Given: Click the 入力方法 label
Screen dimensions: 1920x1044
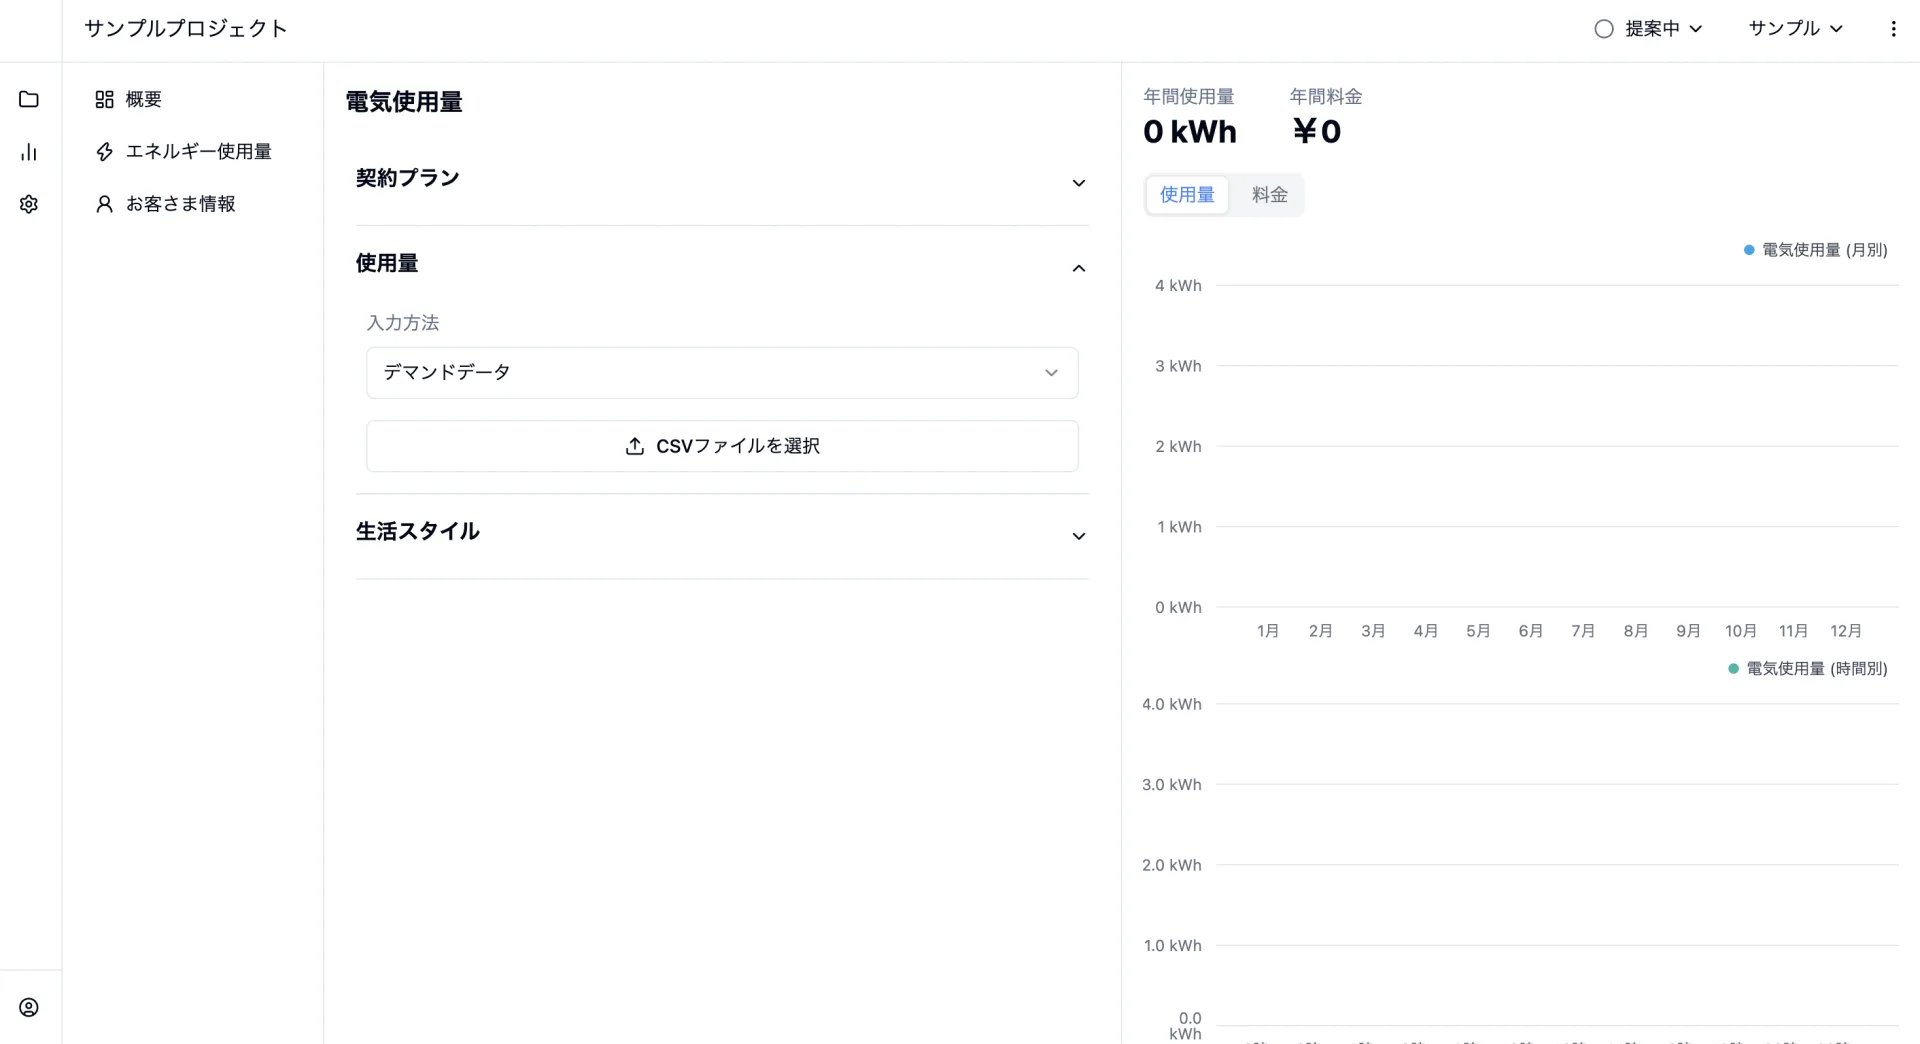Looking at the screenshot, I should point(403,323).
